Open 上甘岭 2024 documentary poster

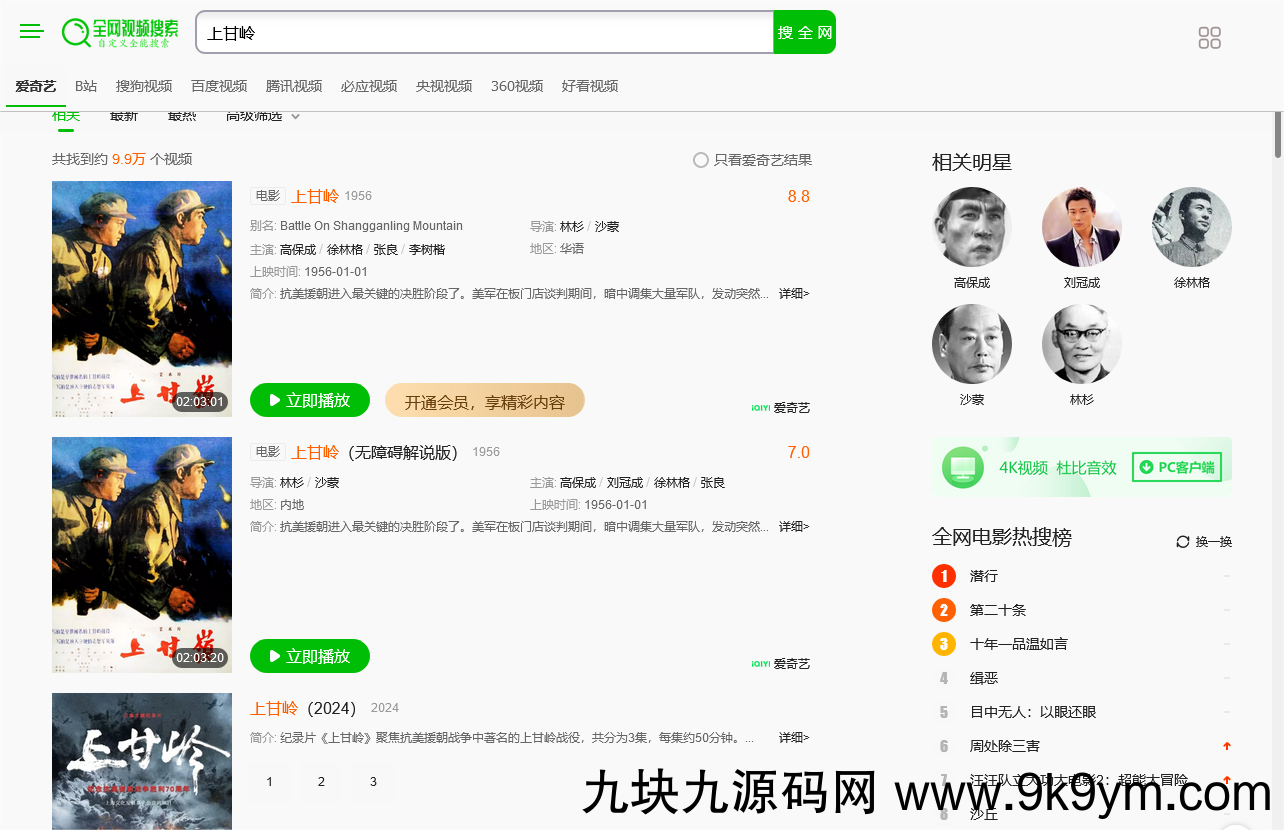coord(142,761)
